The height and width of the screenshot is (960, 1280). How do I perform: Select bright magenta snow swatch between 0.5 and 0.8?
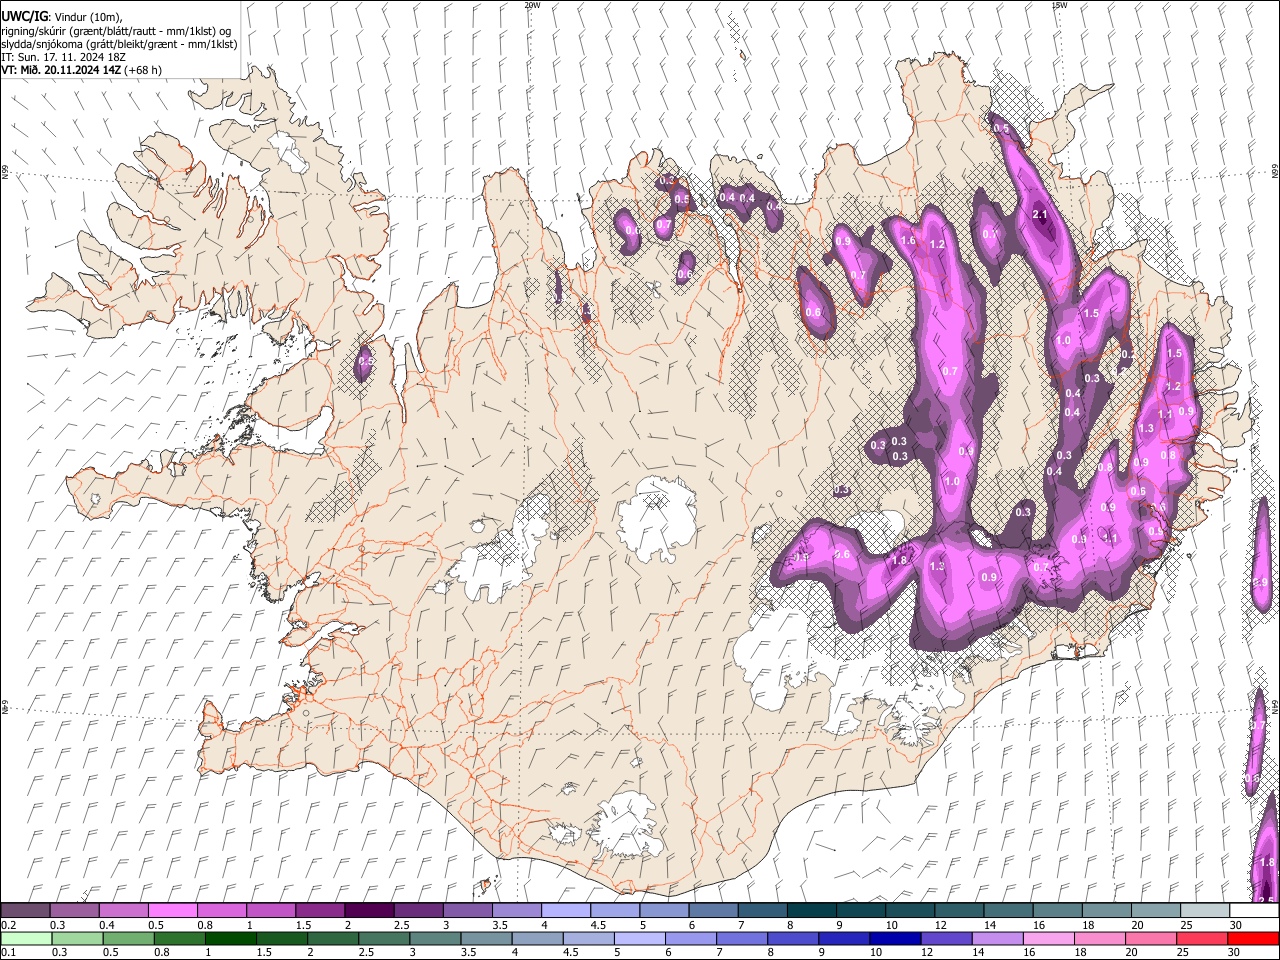pyautogui.click(x=172, y=910)
